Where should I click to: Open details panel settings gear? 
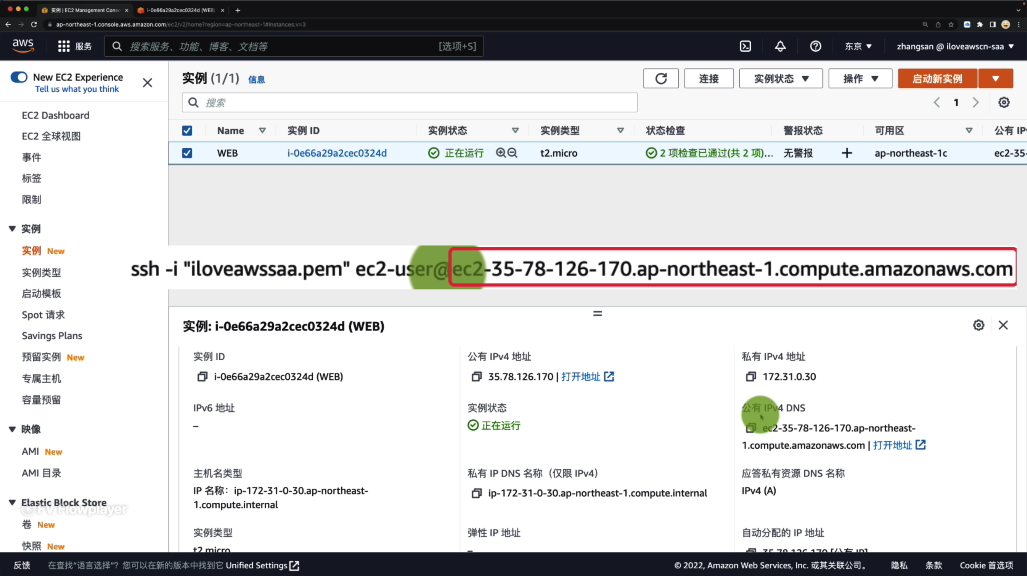point(979,325)
